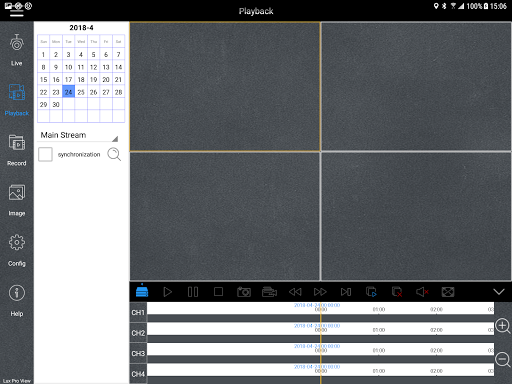Click the location status bar icon

pos(436,6)
